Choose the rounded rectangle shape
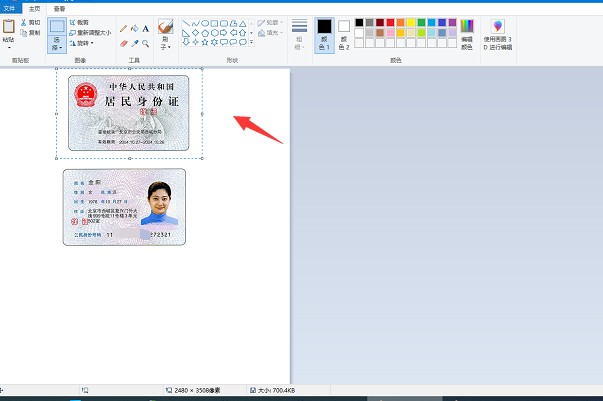The width and height of the screenshot is (603, 401). (x=224, y=23)
